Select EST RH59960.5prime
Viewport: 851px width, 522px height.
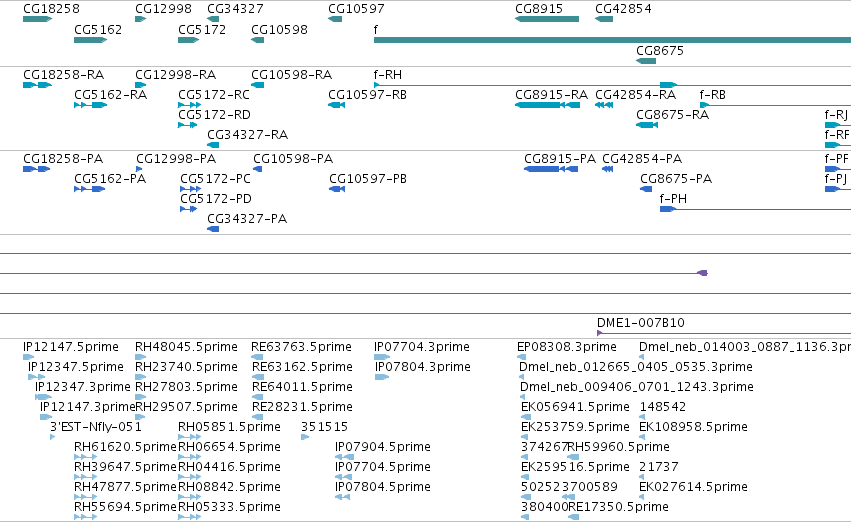click(x=618, y=447)
